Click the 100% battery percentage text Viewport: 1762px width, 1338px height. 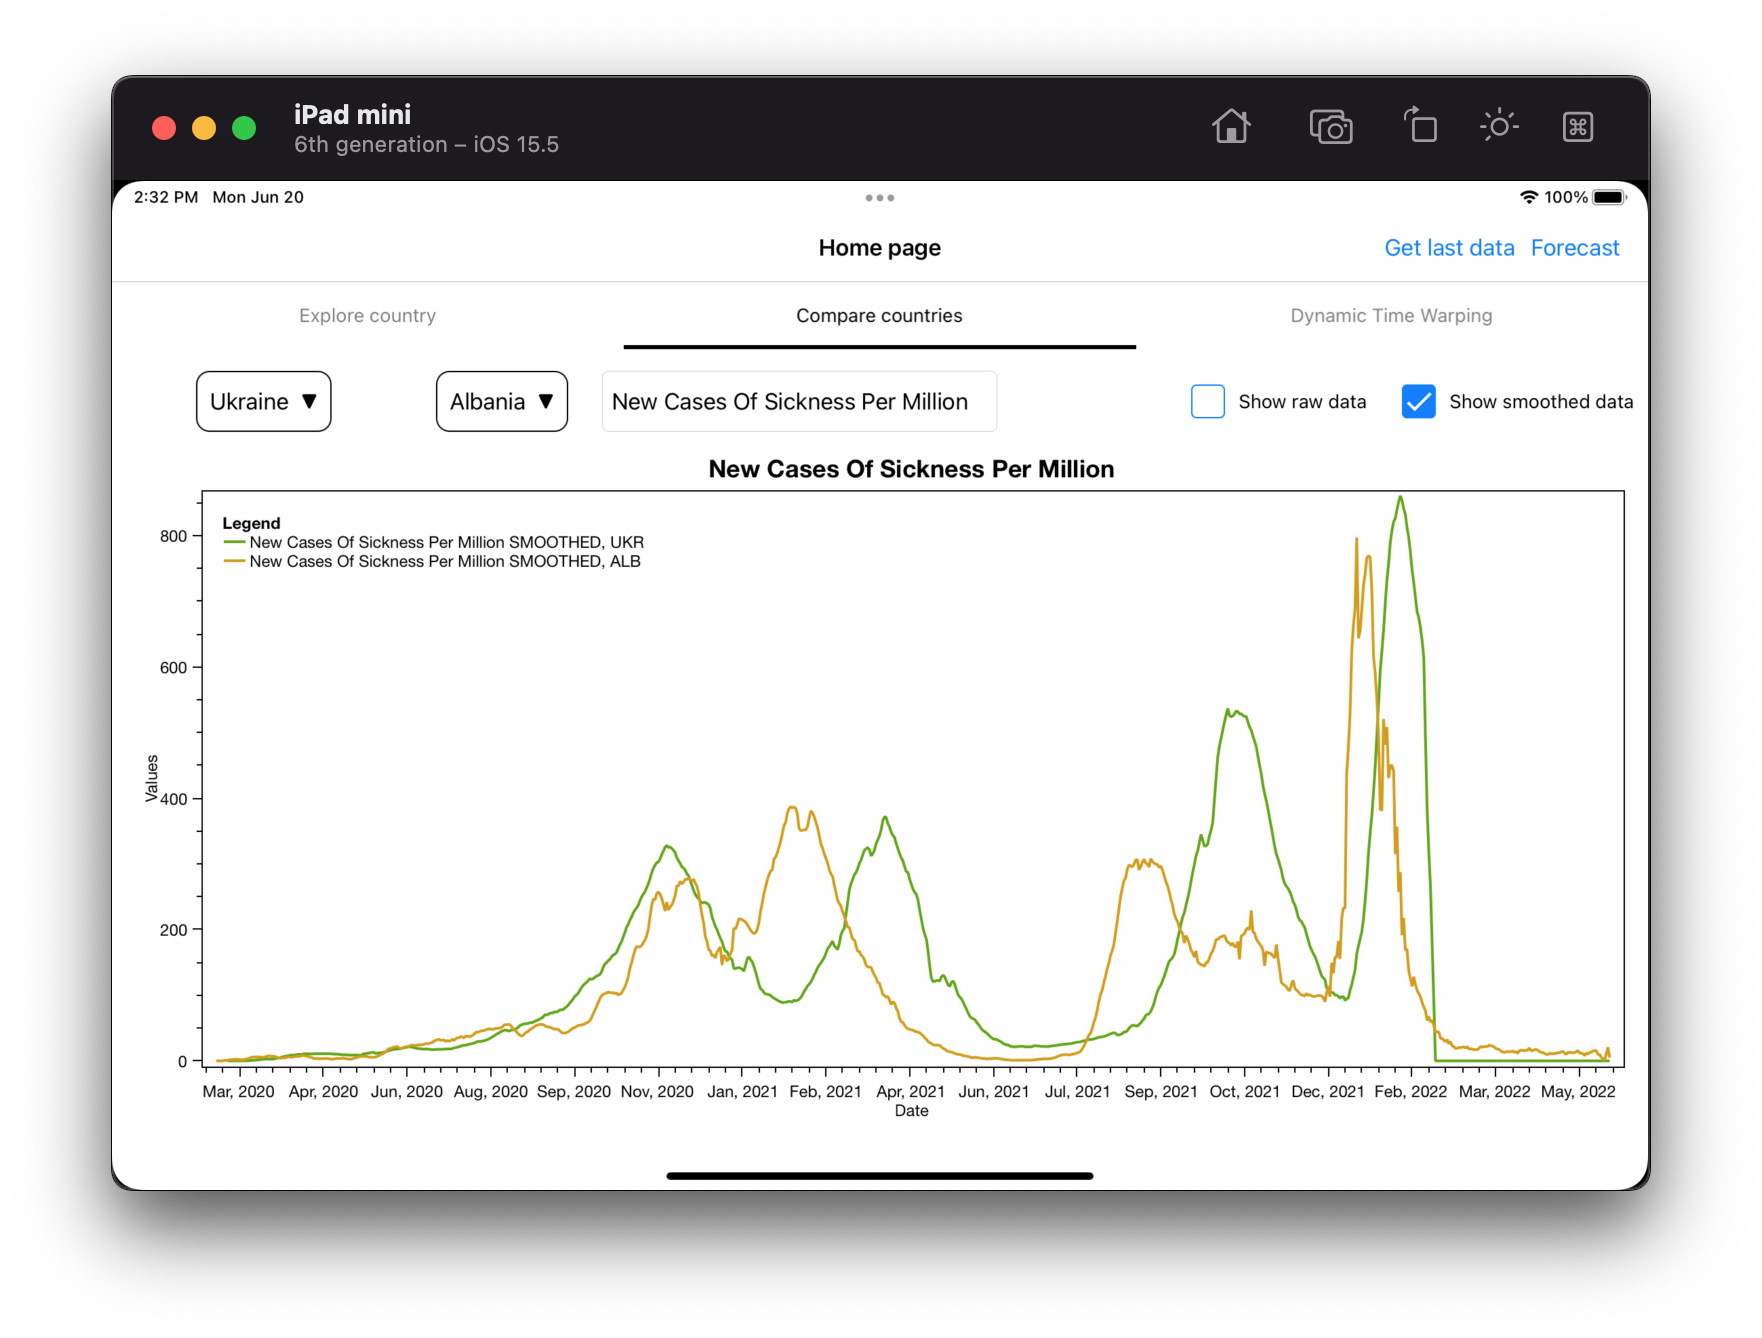pyautogui.click(x=1566, y=197)
